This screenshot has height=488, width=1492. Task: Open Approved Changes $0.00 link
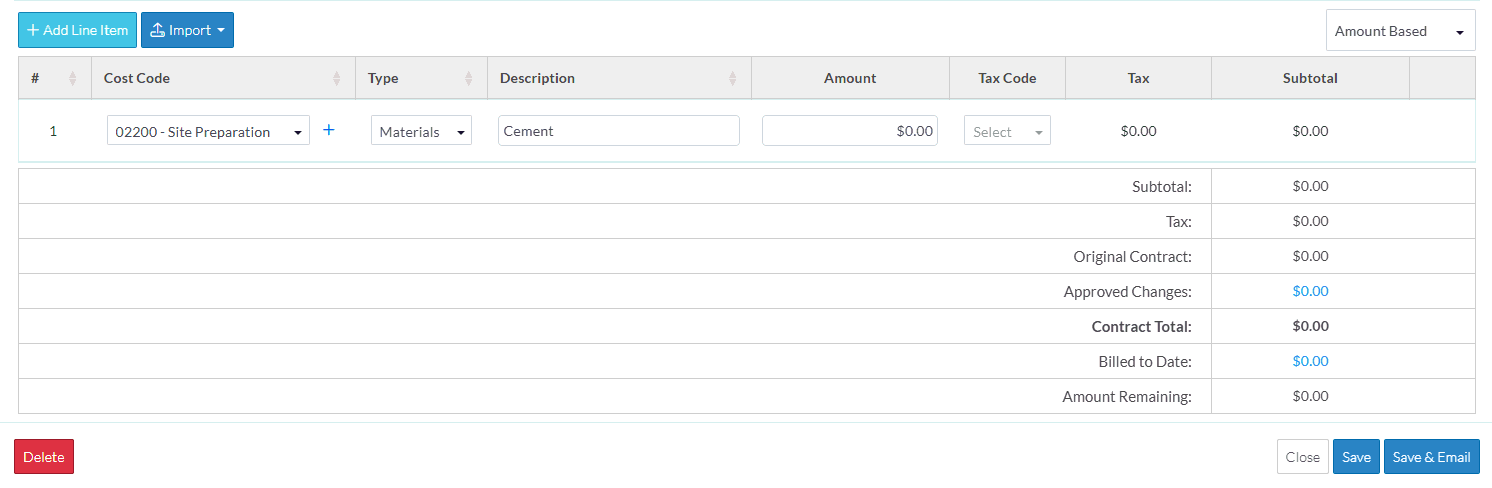pyautogui.click(x=1310, y=291)
